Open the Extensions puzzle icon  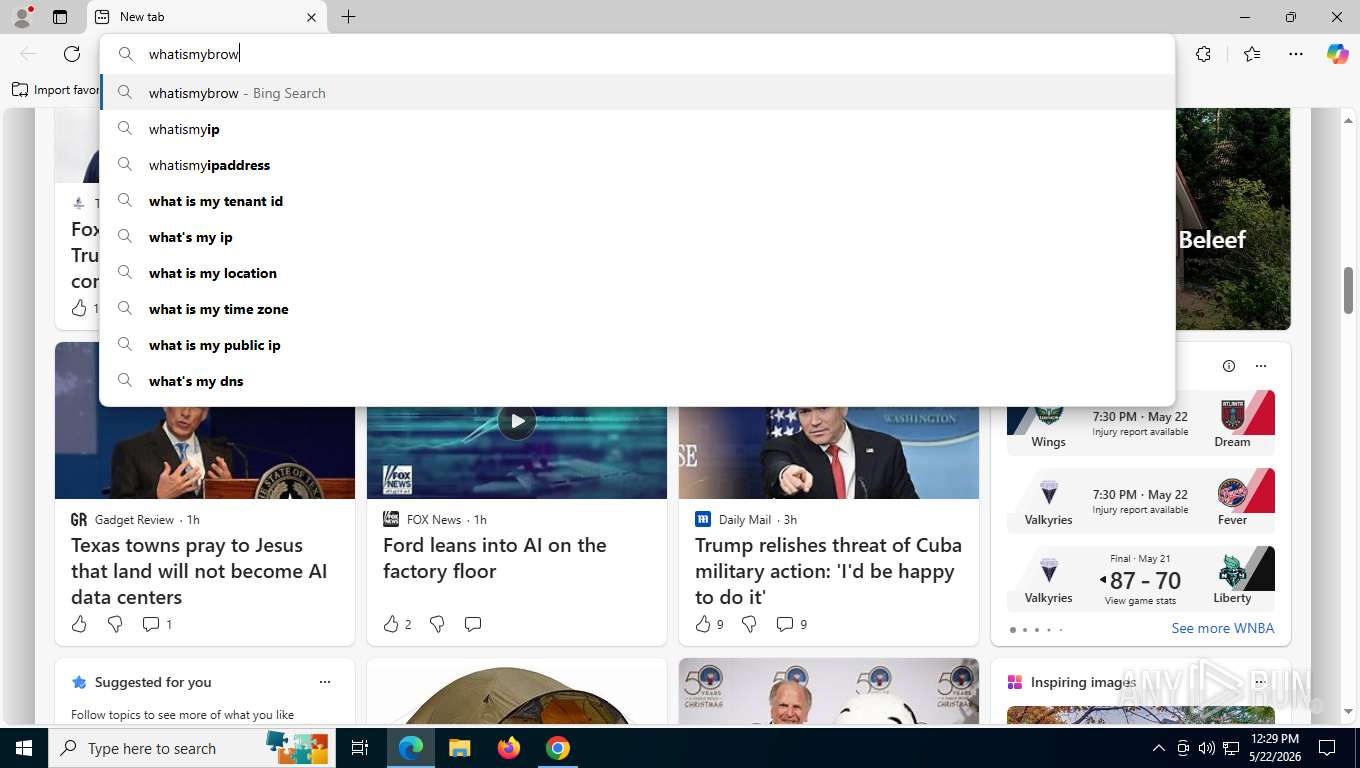[x=1203, y=54]
